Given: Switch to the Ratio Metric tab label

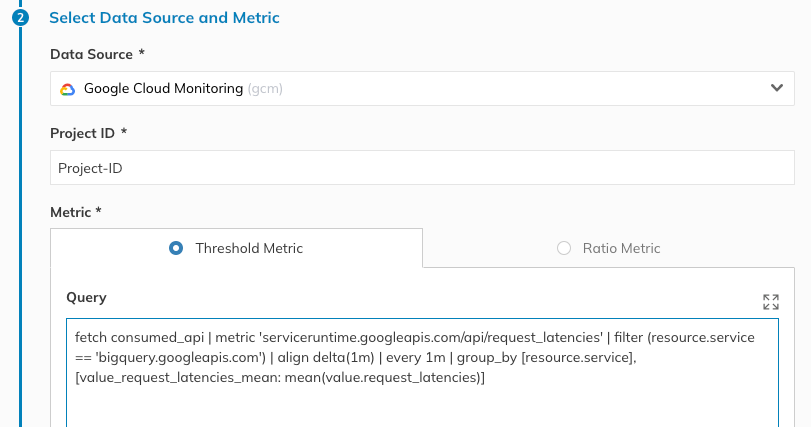Looking at the screenshot, I should pyautogui.click(x=621, y=248).
